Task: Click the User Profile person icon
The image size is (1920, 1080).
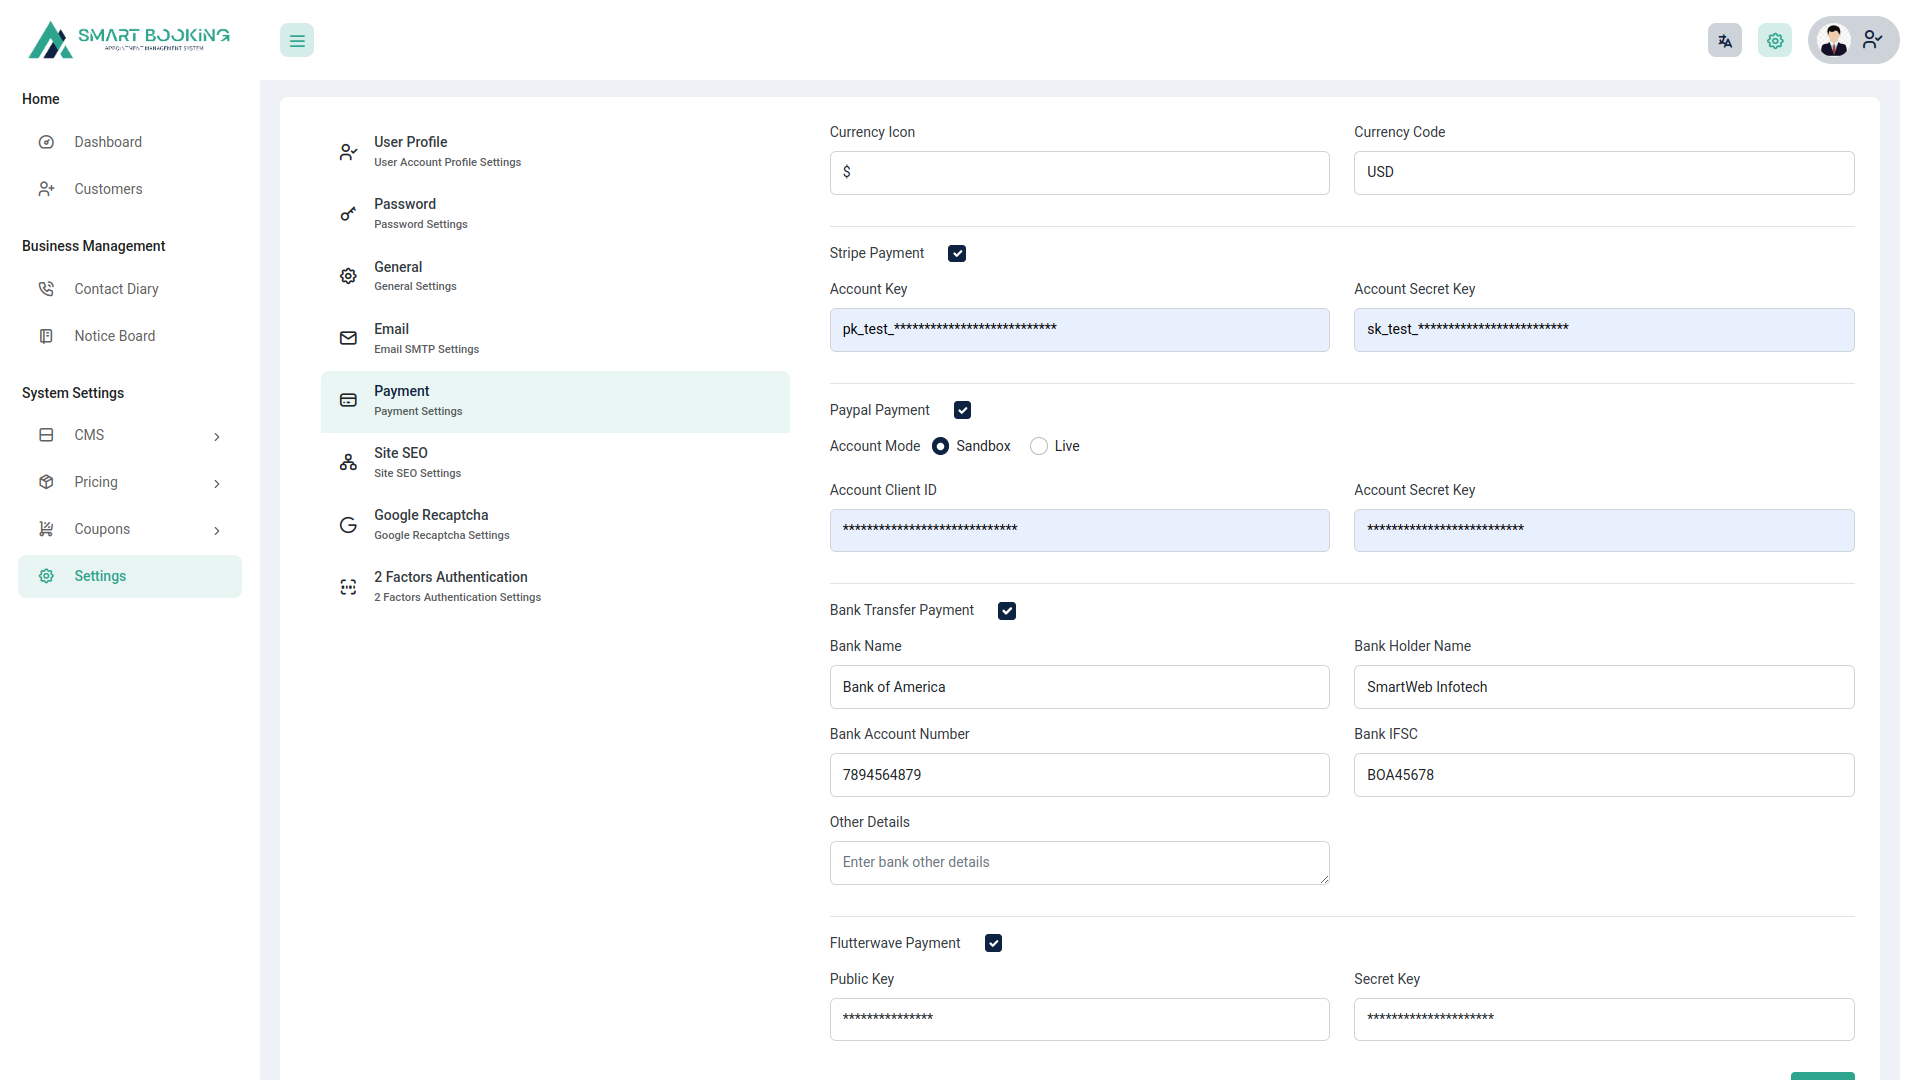Action: click(347, 151)
